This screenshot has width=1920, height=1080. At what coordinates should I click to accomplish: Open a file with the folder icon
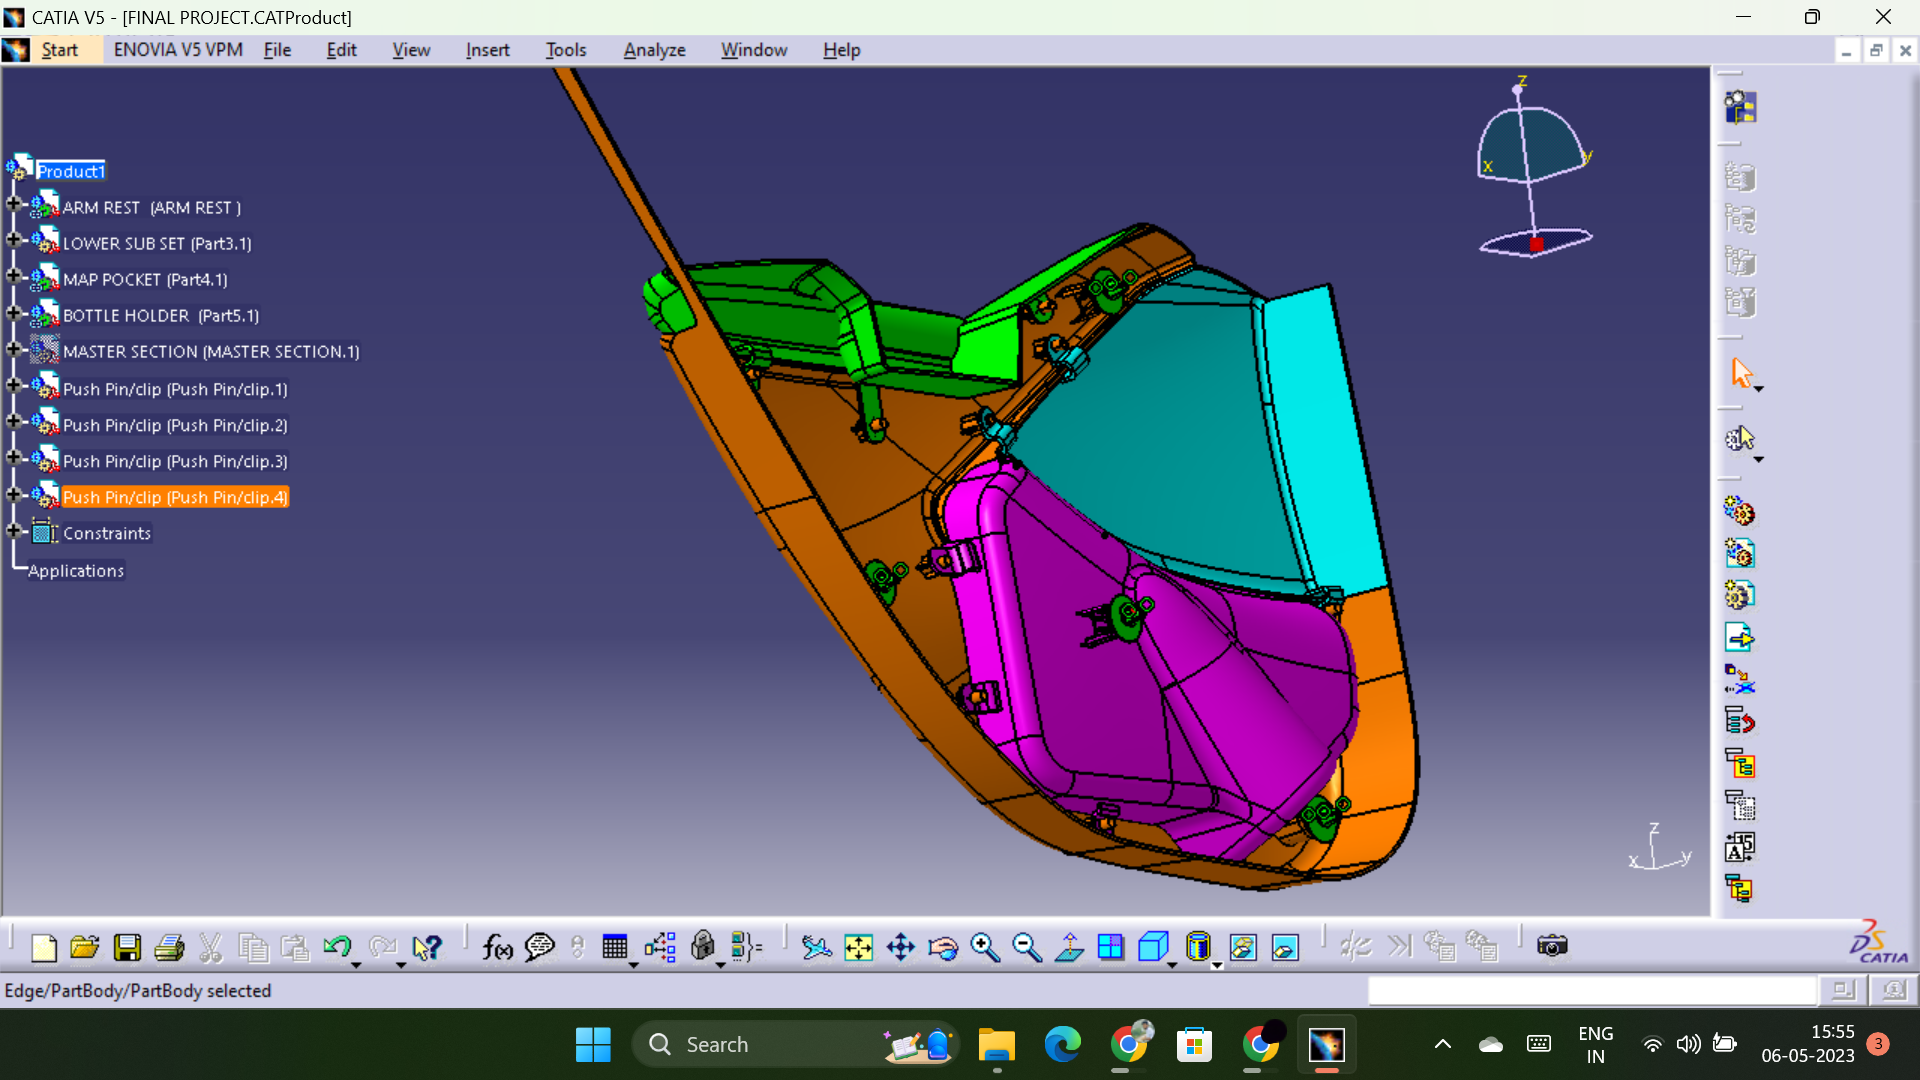click(85, 947)
